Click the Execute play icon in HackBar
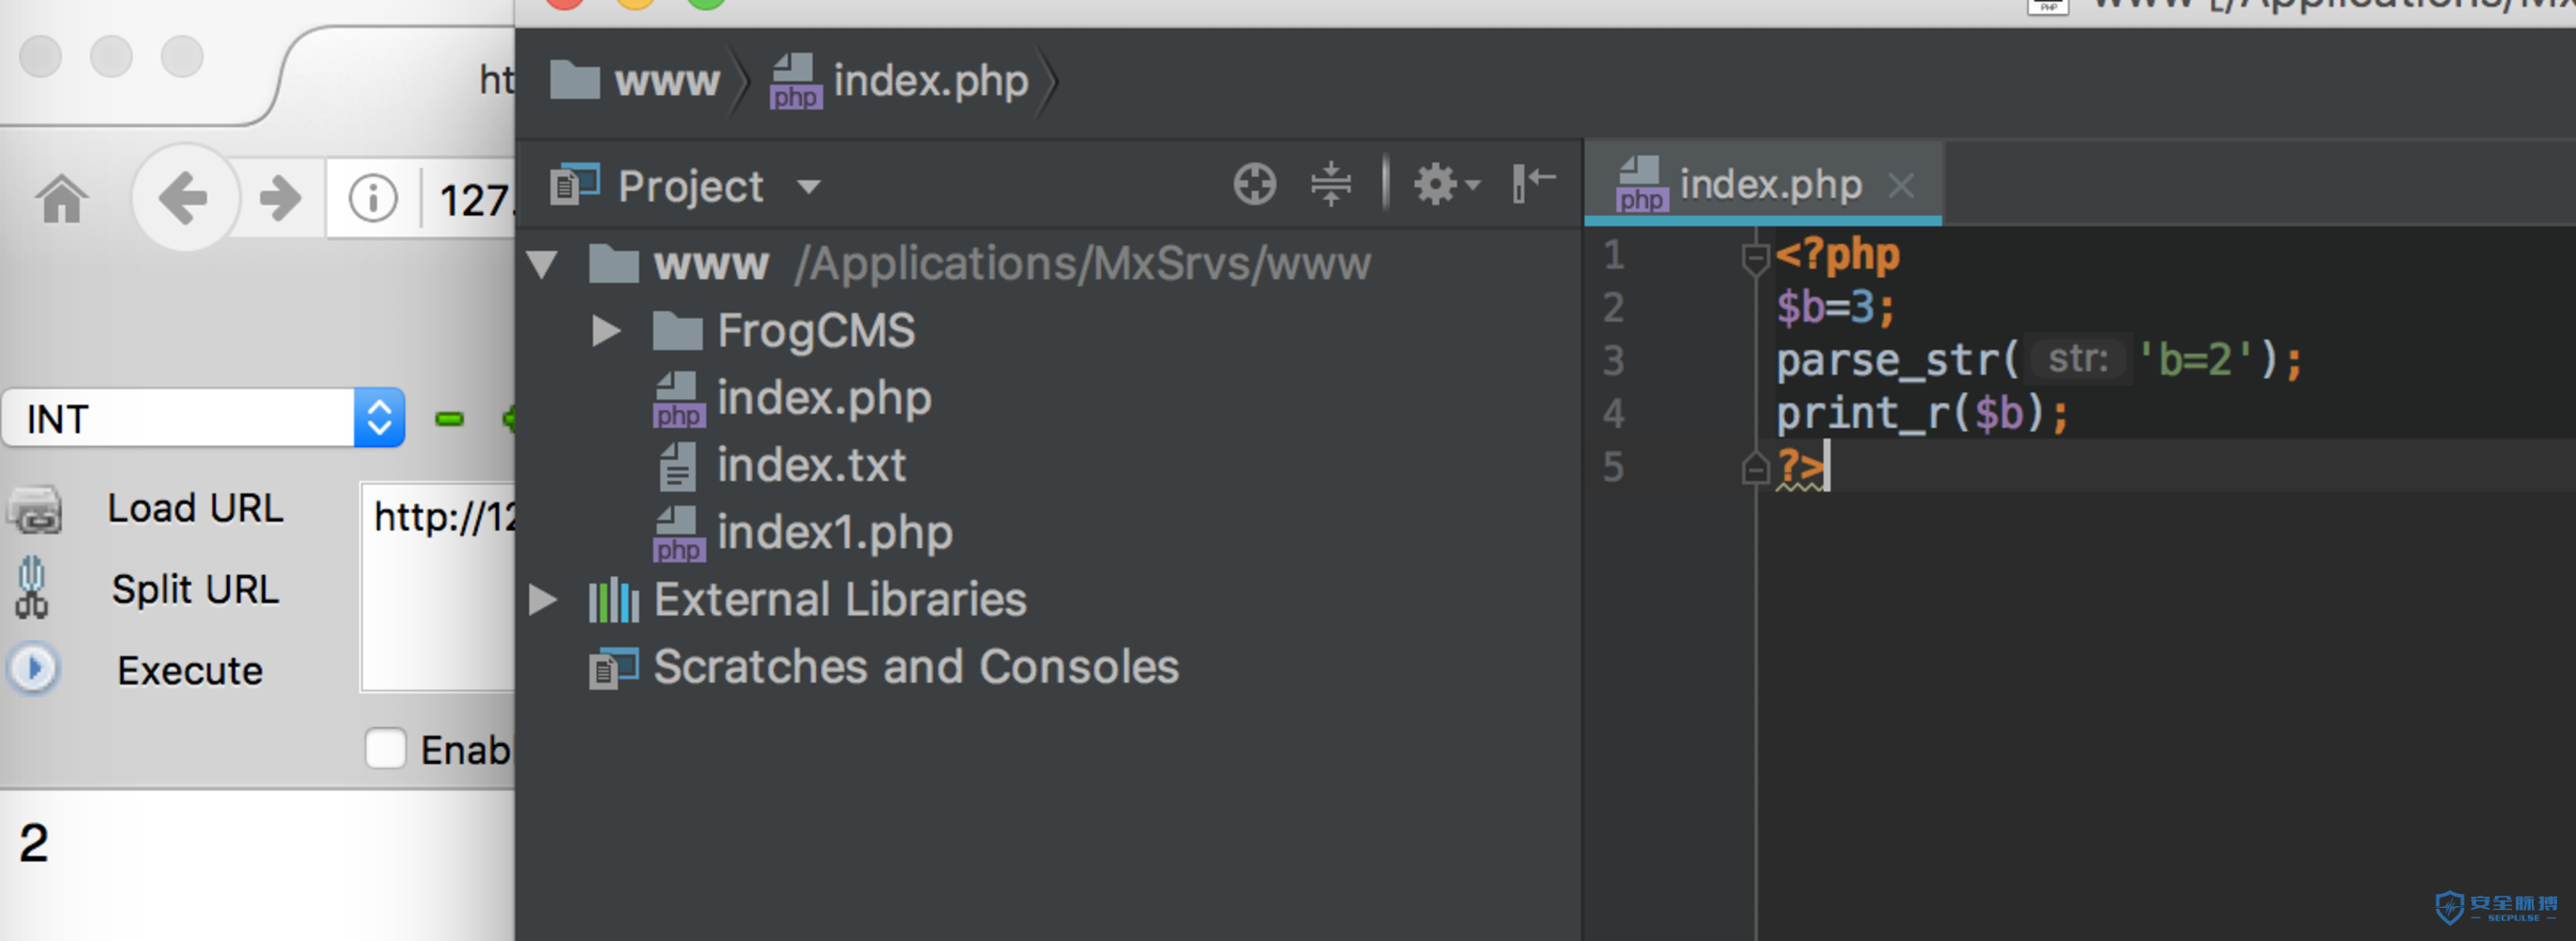 point(34,669)
